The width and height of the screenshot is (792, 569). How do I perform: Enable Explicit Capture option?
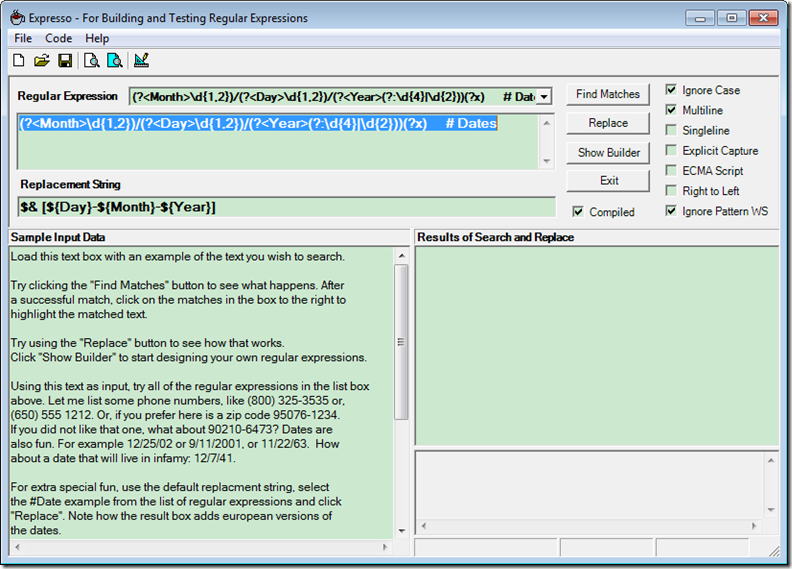671,150
